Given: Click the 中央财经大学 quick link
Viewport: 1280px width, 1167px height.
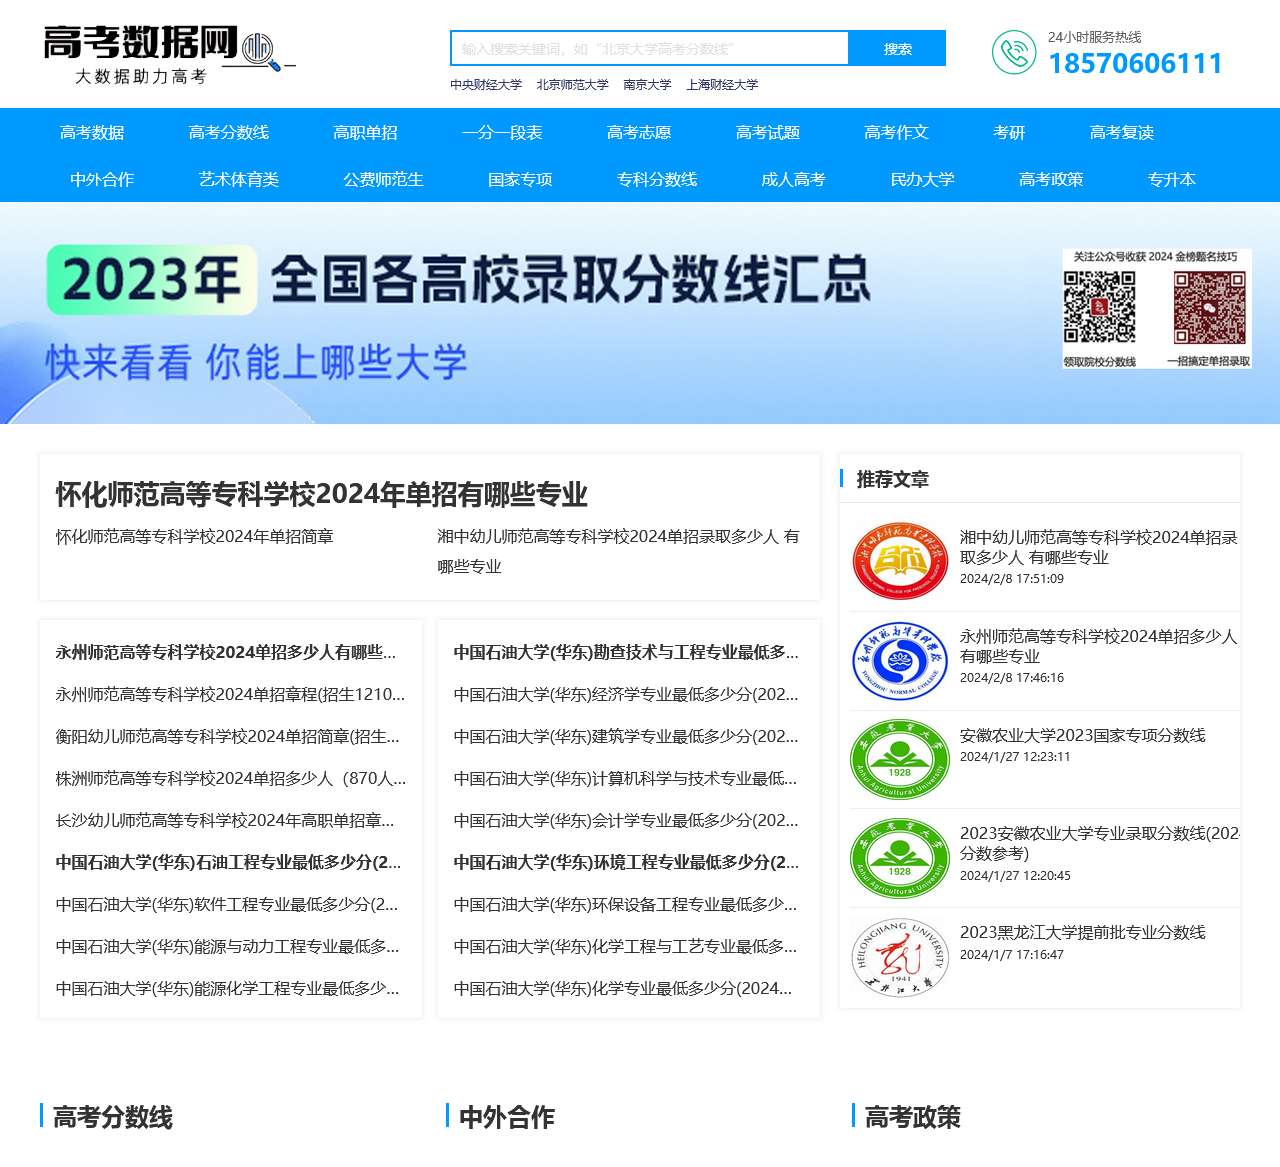Looking at the screenshot, I should pos(486,85).
